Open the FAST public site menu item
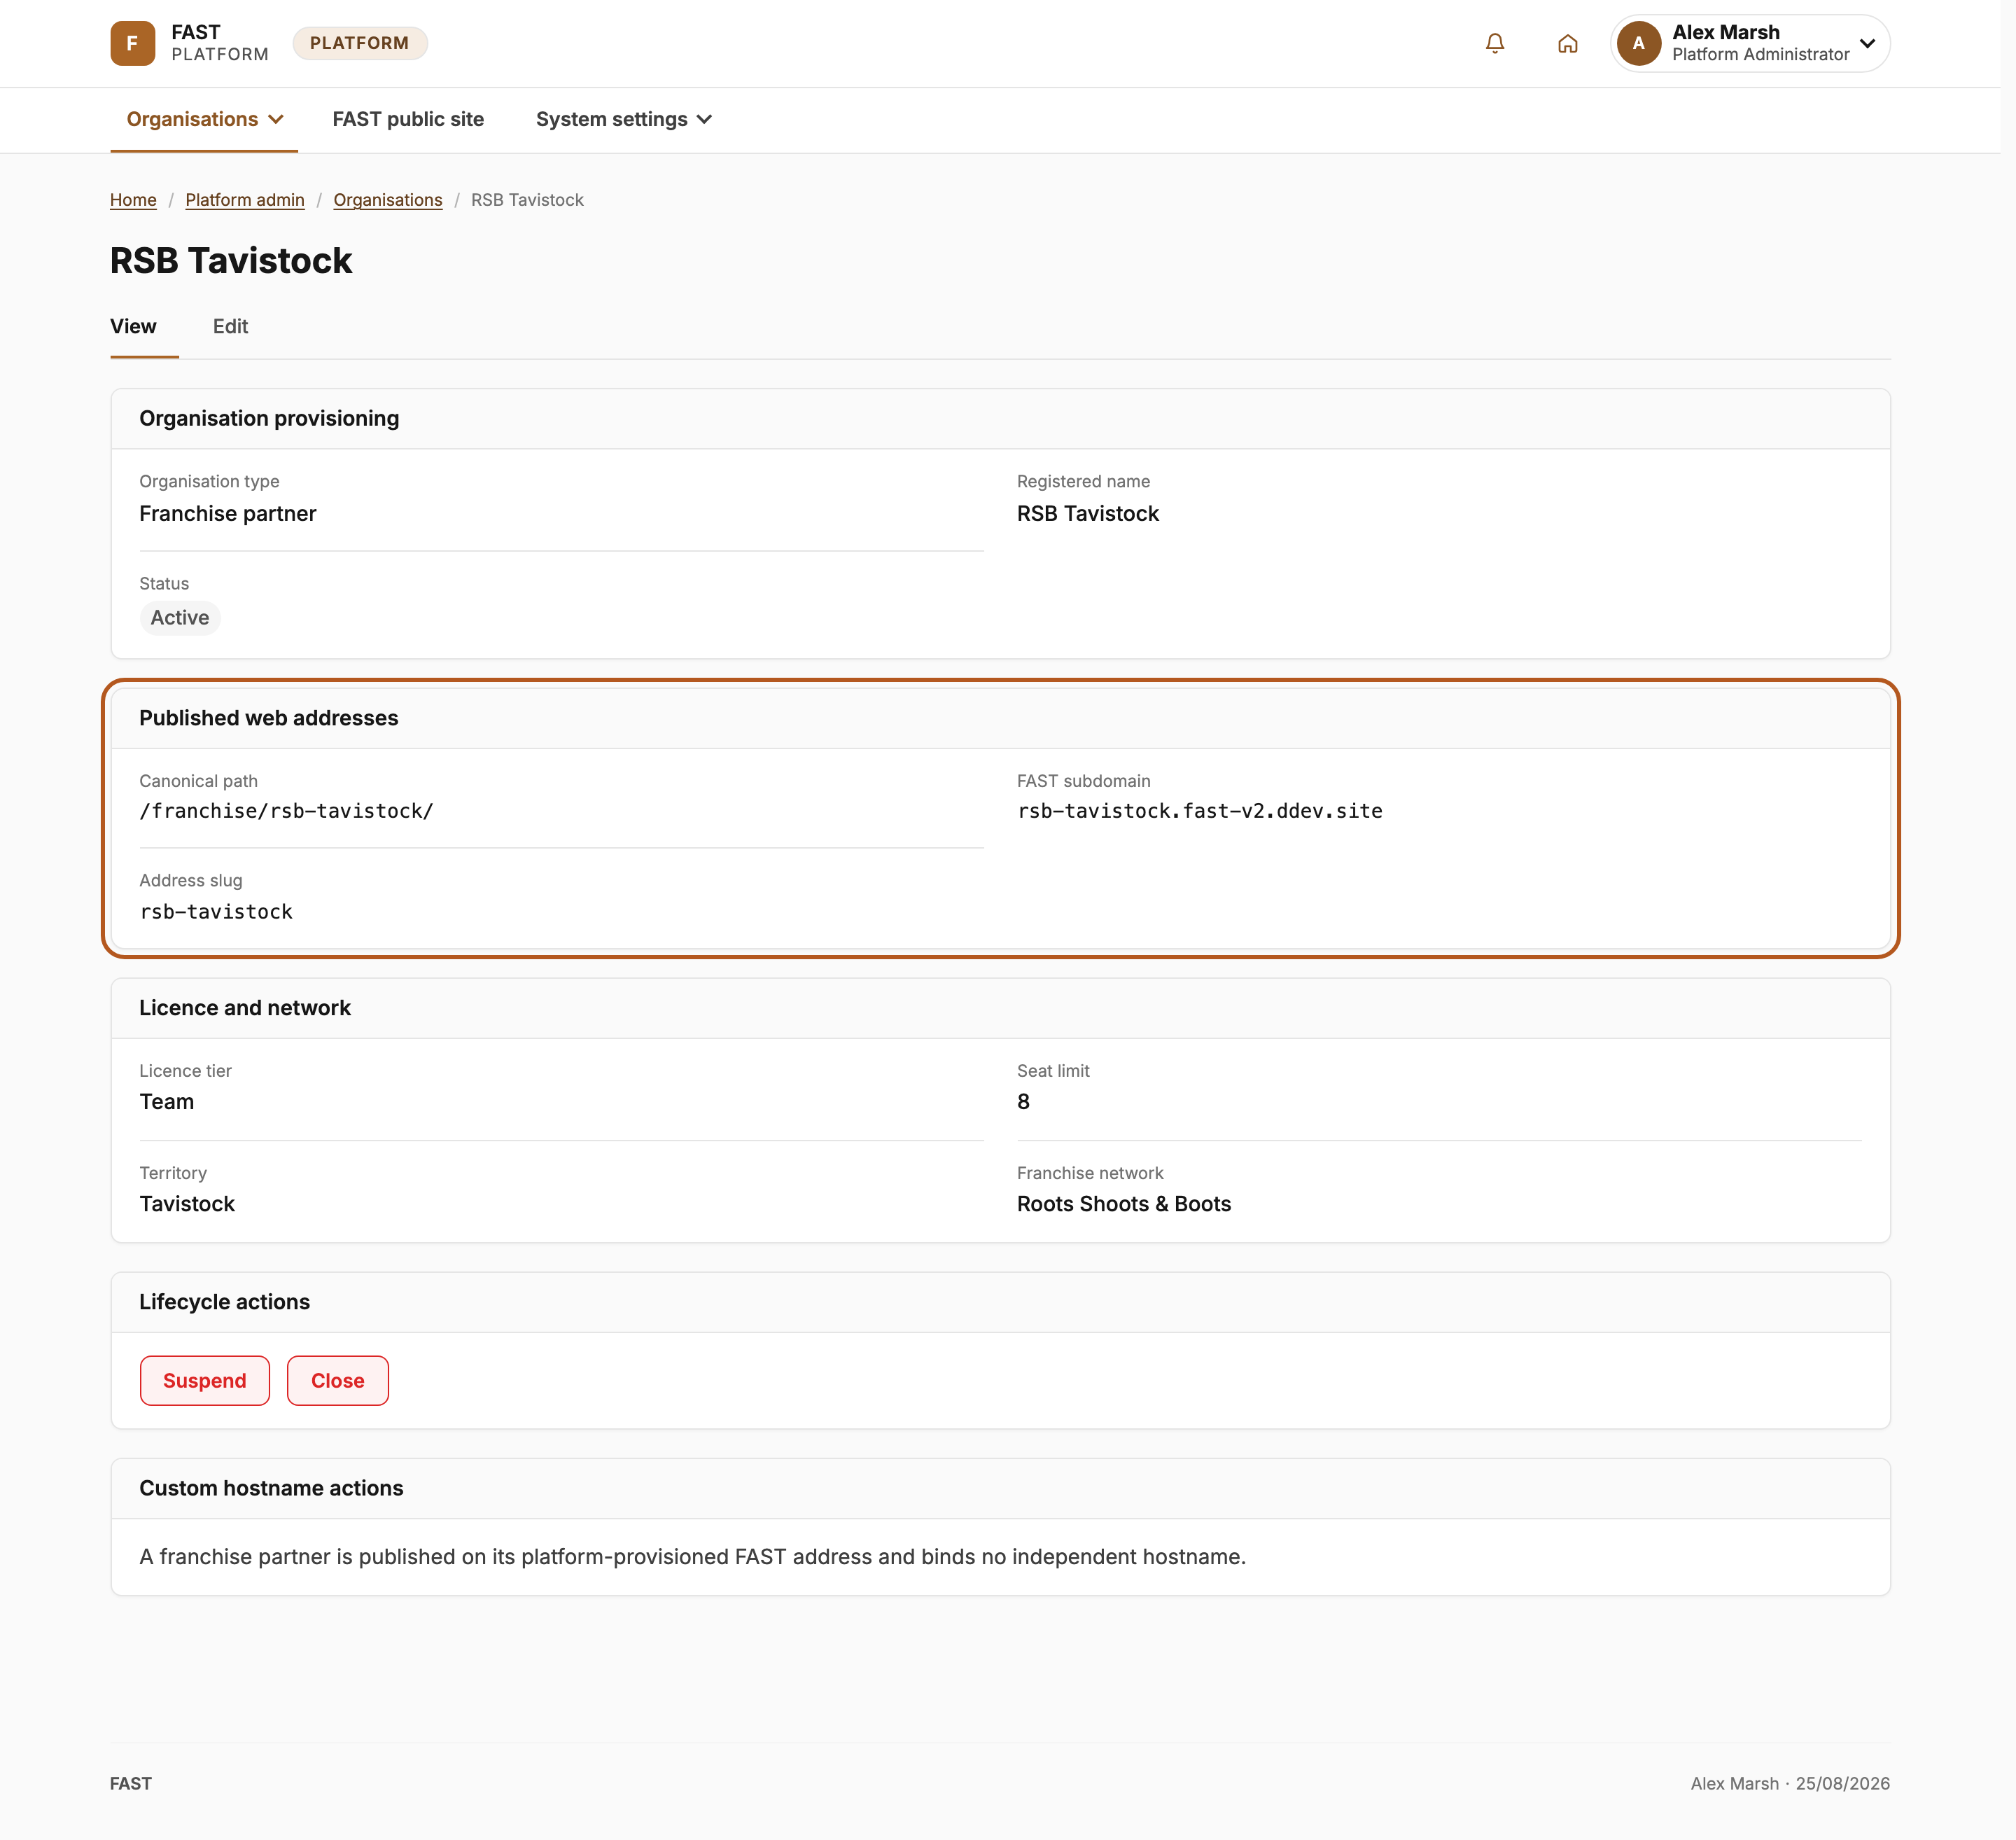Image resolution: width=2016 pixels, height=1840 pixels. [408, 119]
